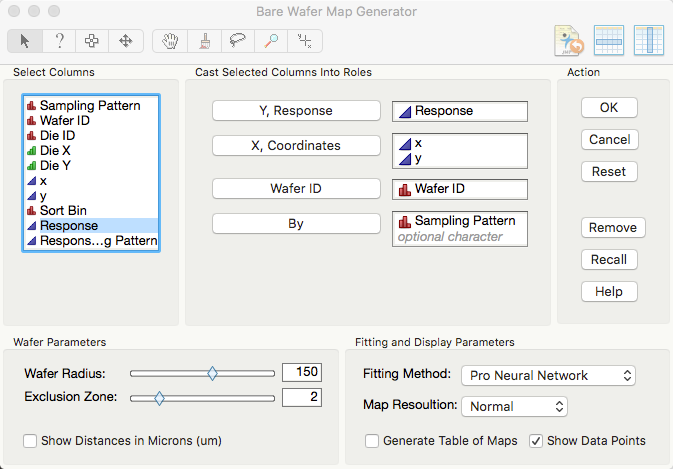Viewport: 673px width, 469px height.
Task: Select Response in Y role box
Action: 460,111
